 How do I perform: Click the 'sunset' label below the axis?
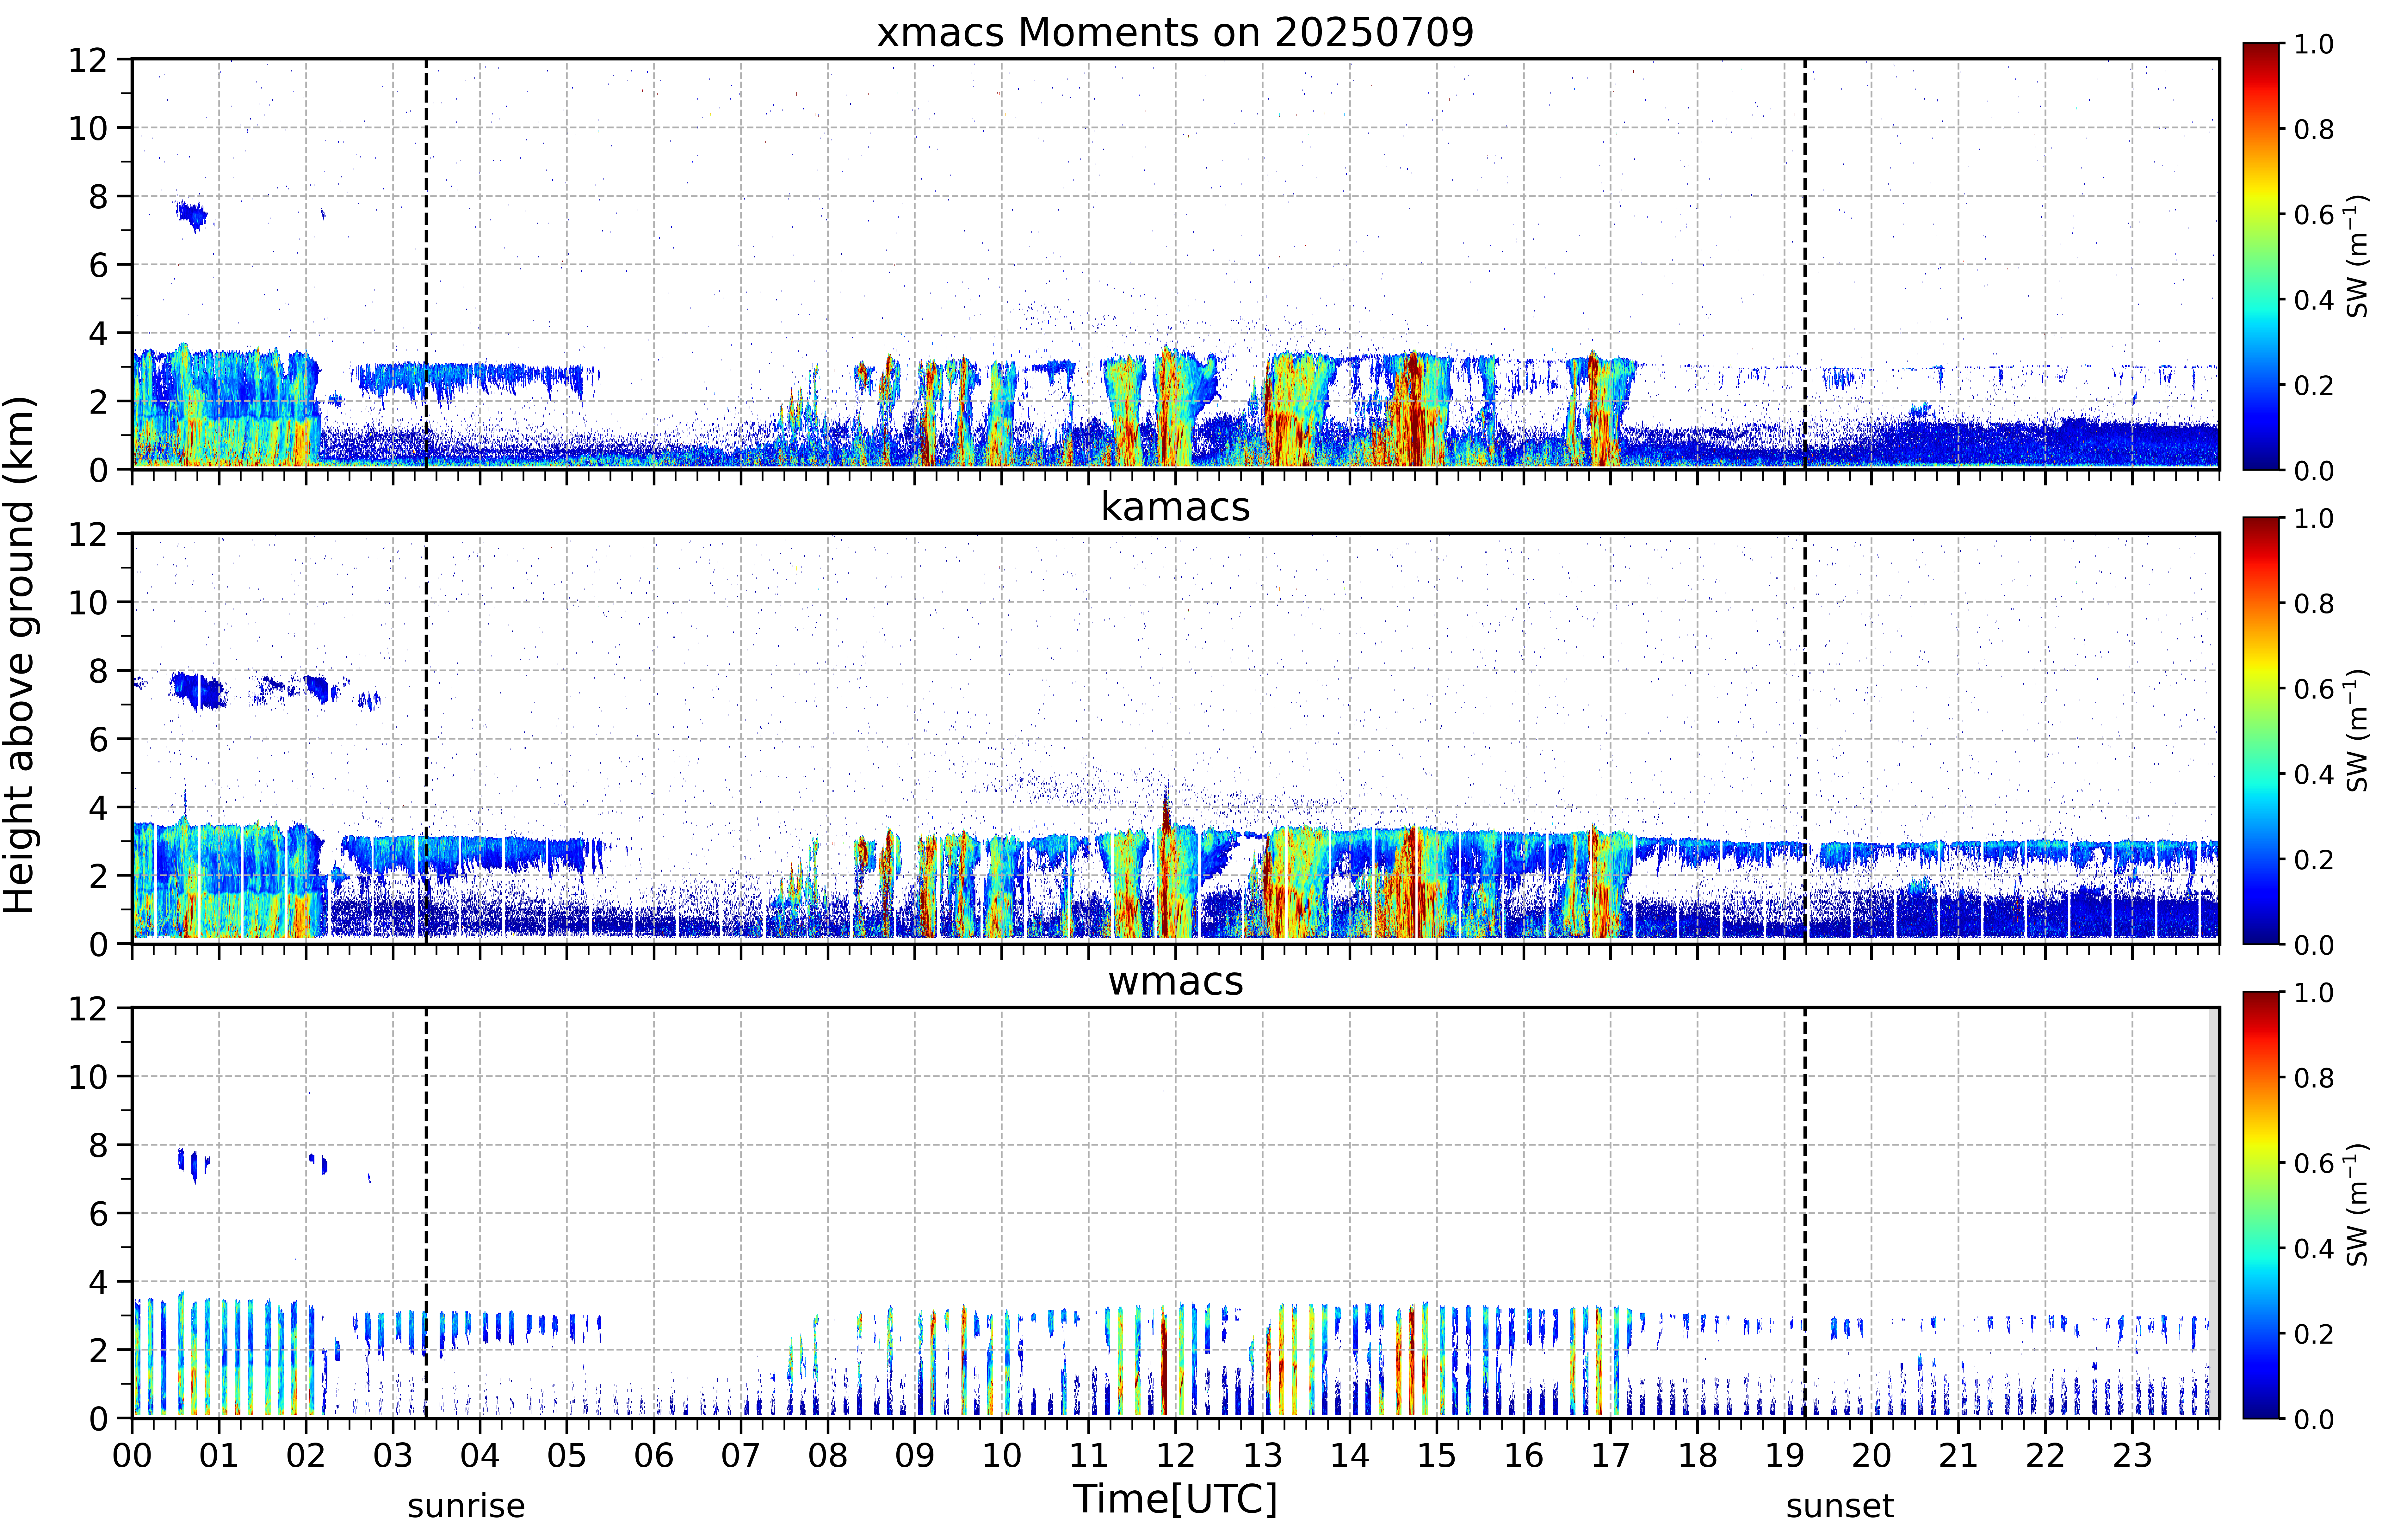[x=1840, y=1506]
